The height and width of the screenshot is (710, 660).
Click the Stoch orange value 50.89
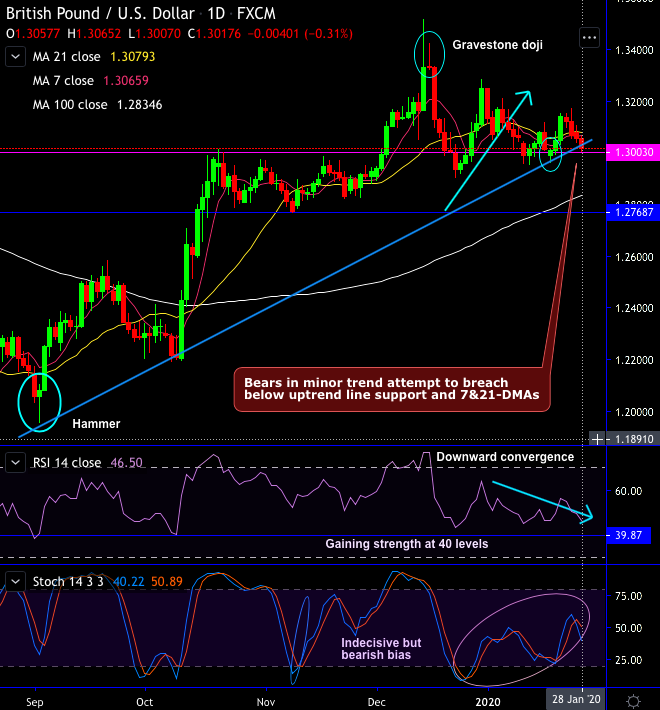pyautogui.click(x=167, y=581)
